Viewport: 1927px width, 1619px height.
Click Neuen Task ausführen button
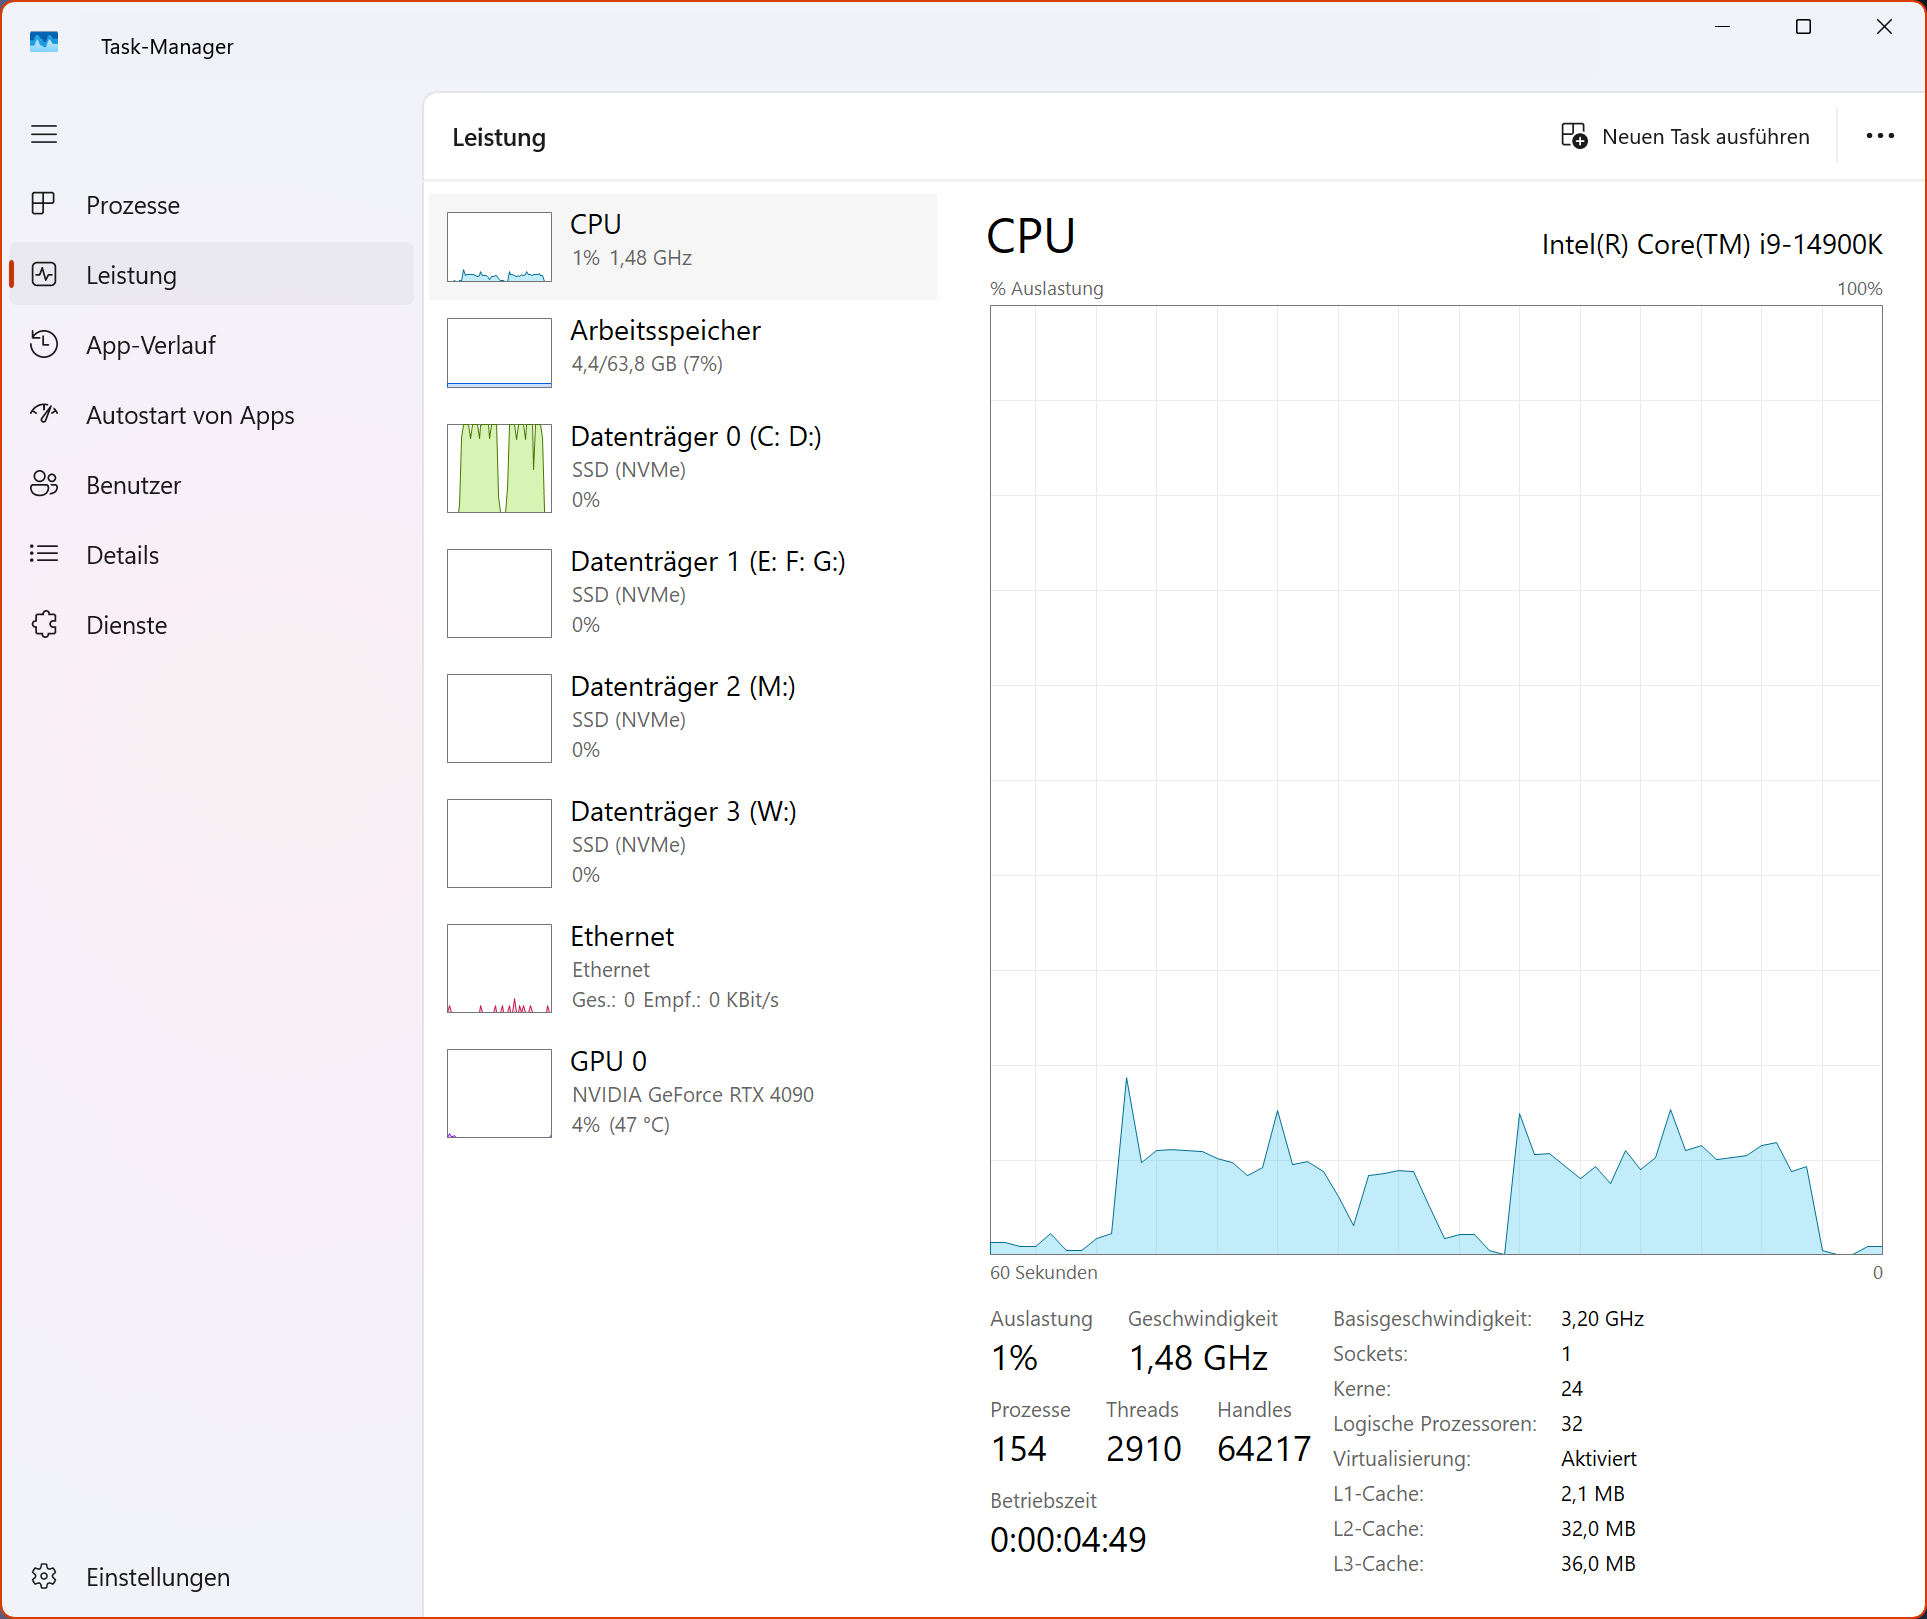click(1686, 136)
